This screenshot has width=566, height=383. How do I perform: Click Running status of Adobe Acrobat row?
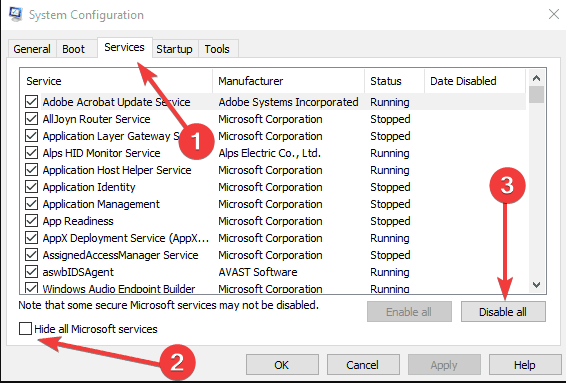(x=390, y=102)
